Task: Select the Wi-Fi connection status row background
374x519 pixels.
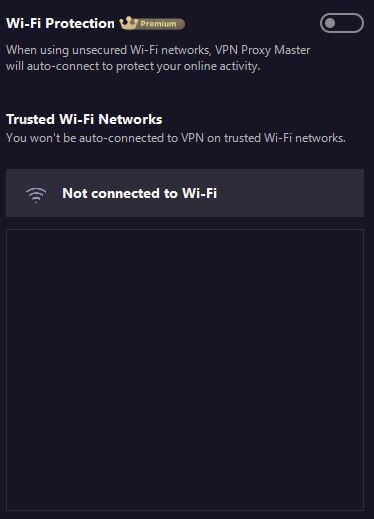Action: point(185,193)
